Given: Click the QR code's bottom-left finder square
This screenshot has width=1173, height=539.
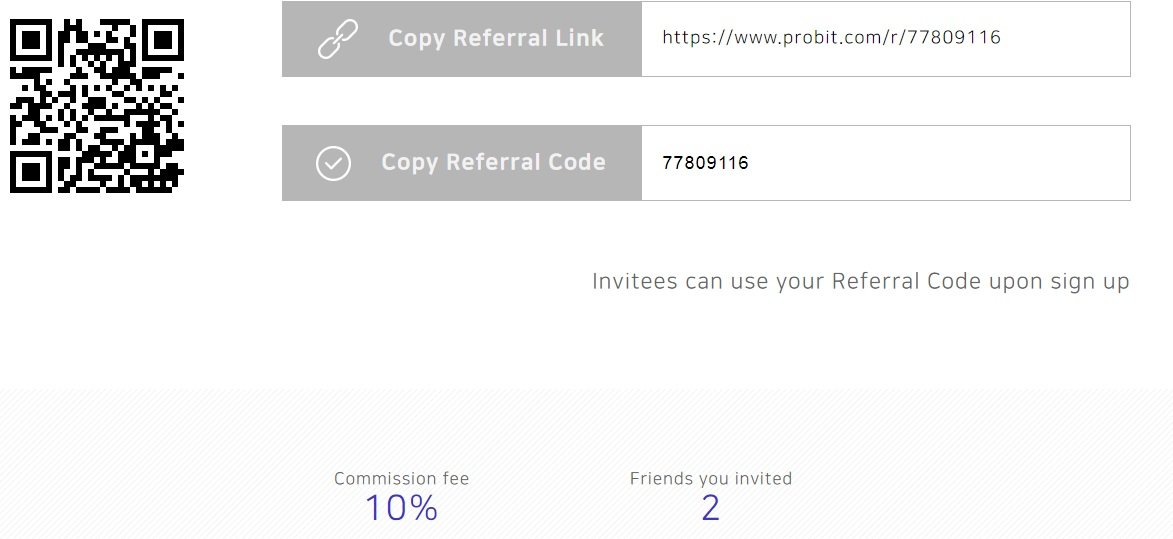Looking at the screenshot, I should (x=31, y=172).
